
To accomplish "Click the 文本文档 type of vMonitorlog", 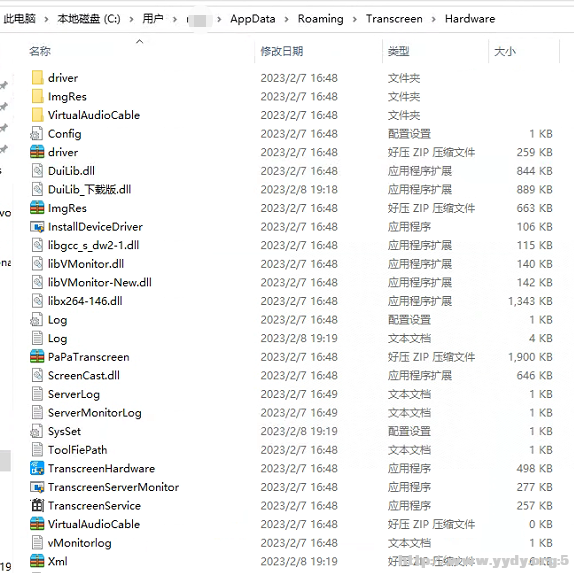I will [409, 543].
